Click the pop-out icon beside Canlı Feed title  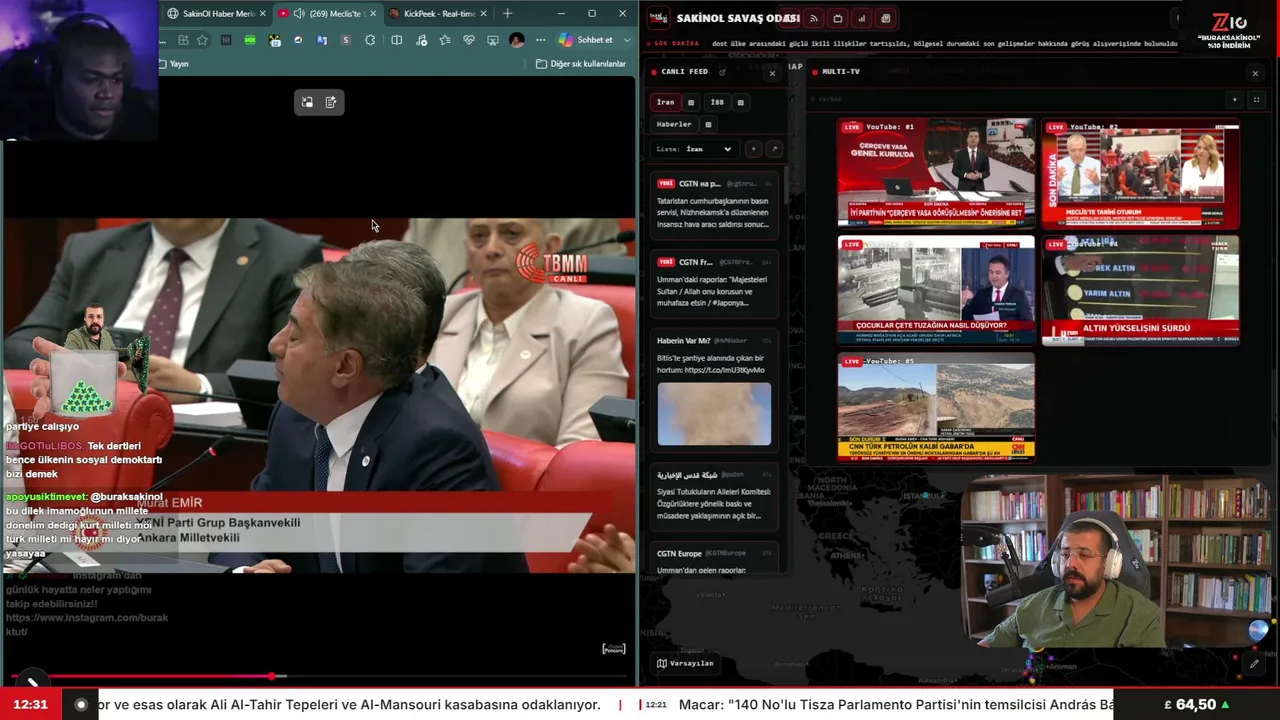coord(722,72)
